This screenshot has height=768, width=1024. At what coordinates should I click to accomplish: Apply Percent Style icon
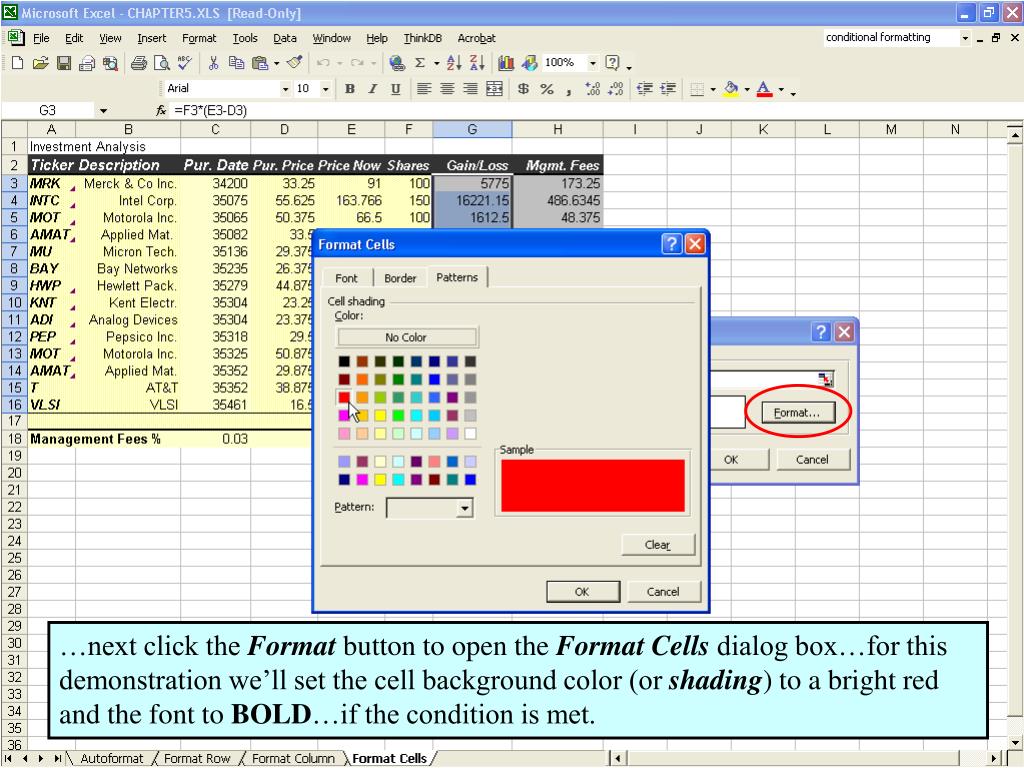[x=547, y=89]
